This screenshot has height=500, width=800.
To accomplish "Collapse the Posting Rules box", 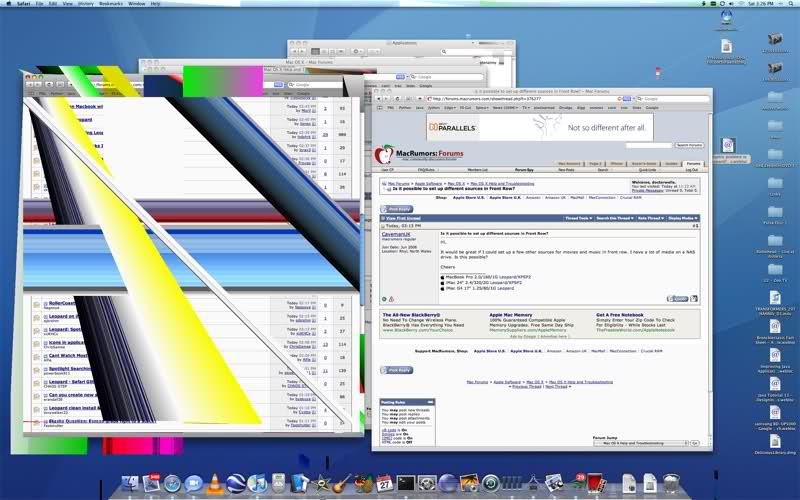I will pos(430,402).
